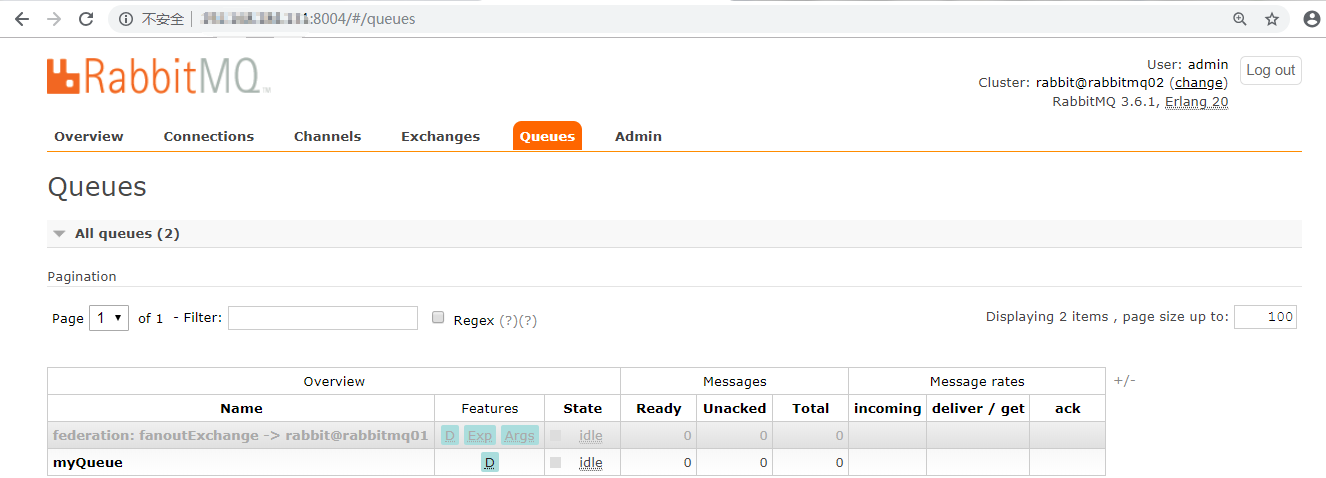The height and width of the screenshot is (478, 1326).
Task: Sort by the Total column header
Action: [x=810, y=408]
